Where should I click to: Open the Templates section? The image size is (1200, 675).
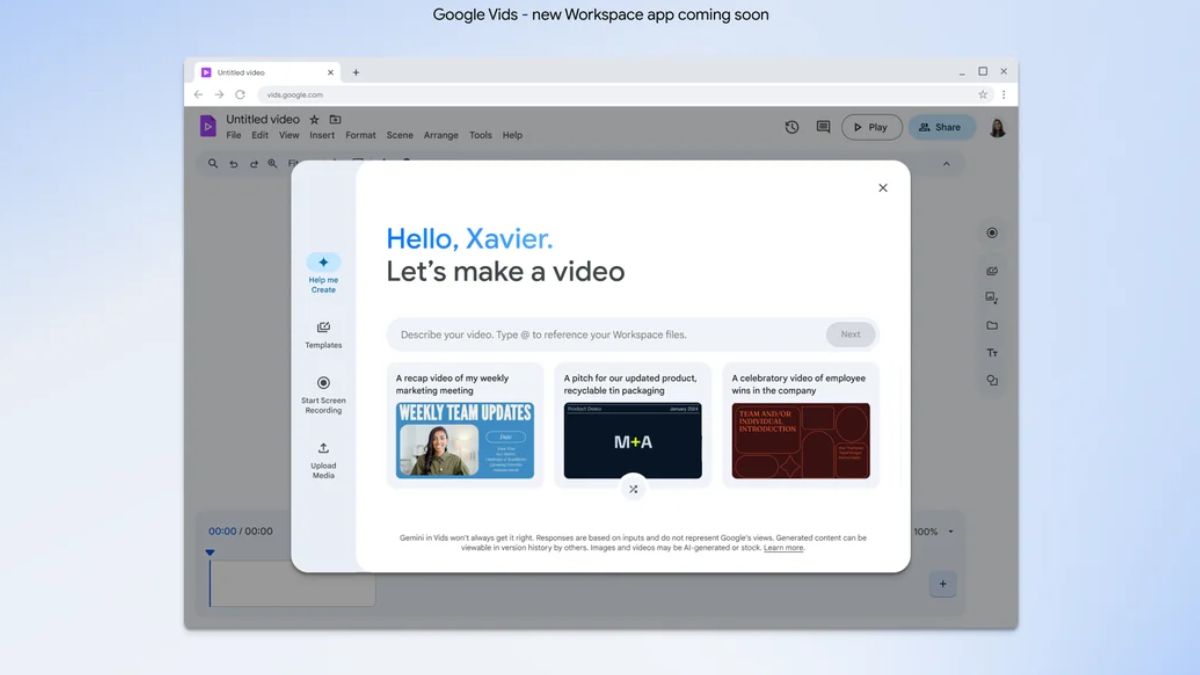323,335
